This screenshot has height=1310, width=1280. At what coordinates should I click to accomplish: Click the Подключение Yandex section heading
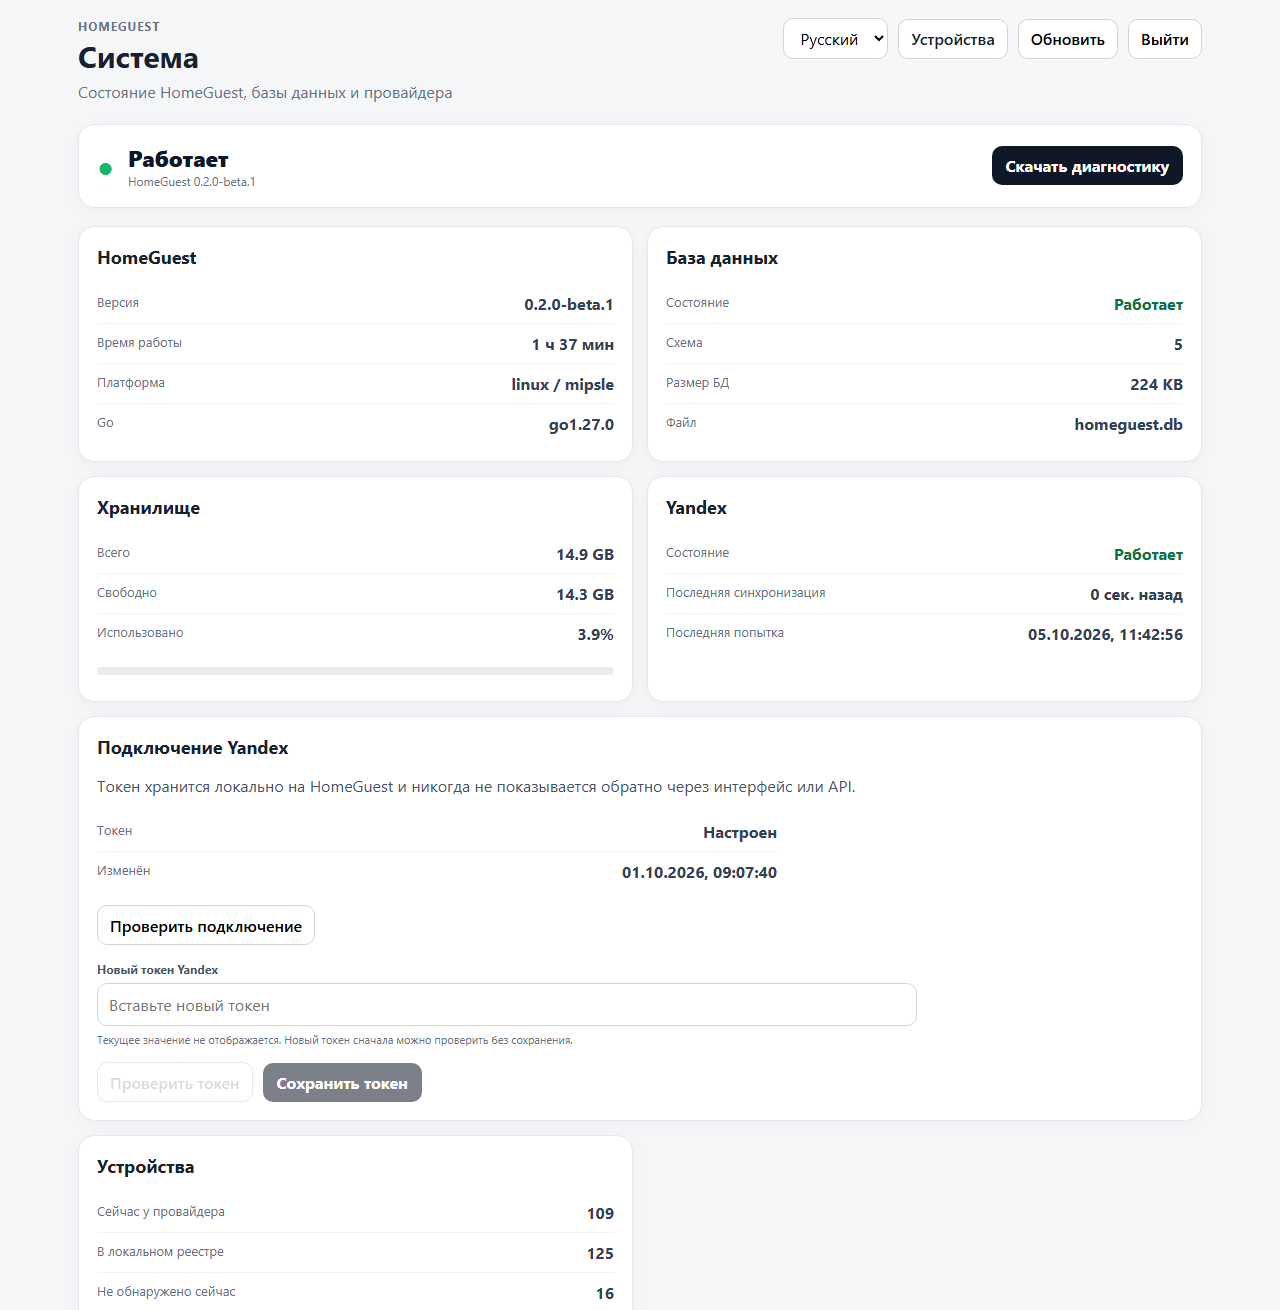tap(193, 748)
